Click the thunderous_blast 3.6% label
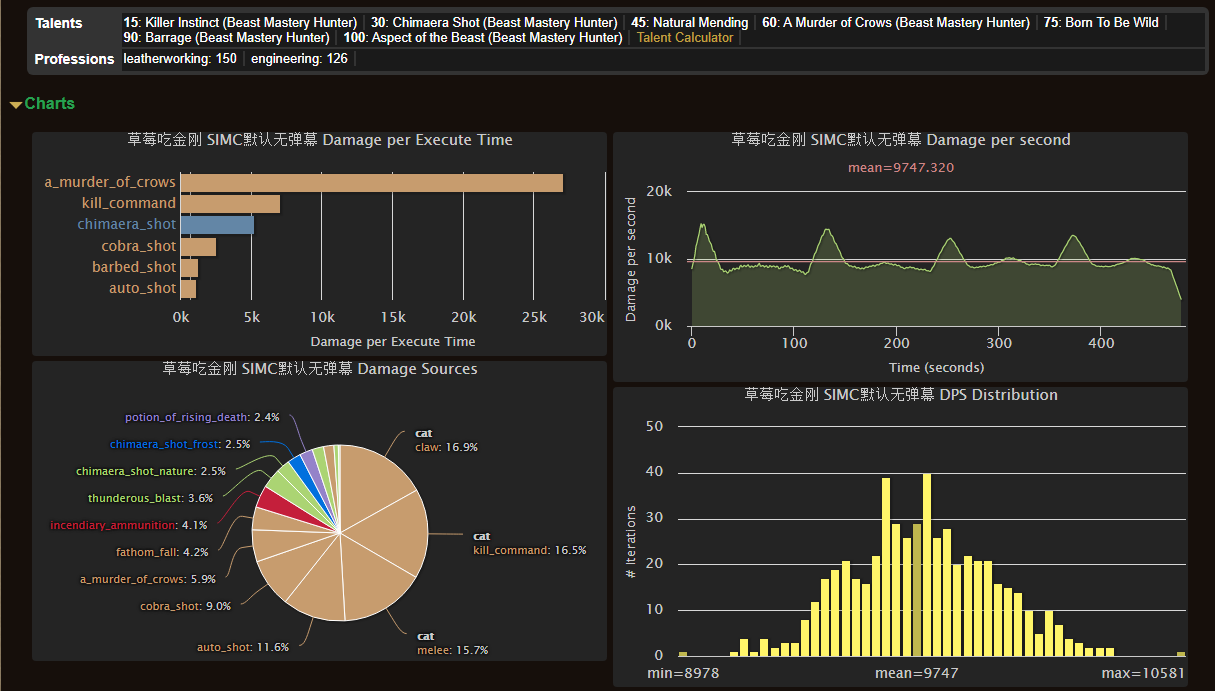The height and width of the screenshot is (691, 1215). [150, 498]
